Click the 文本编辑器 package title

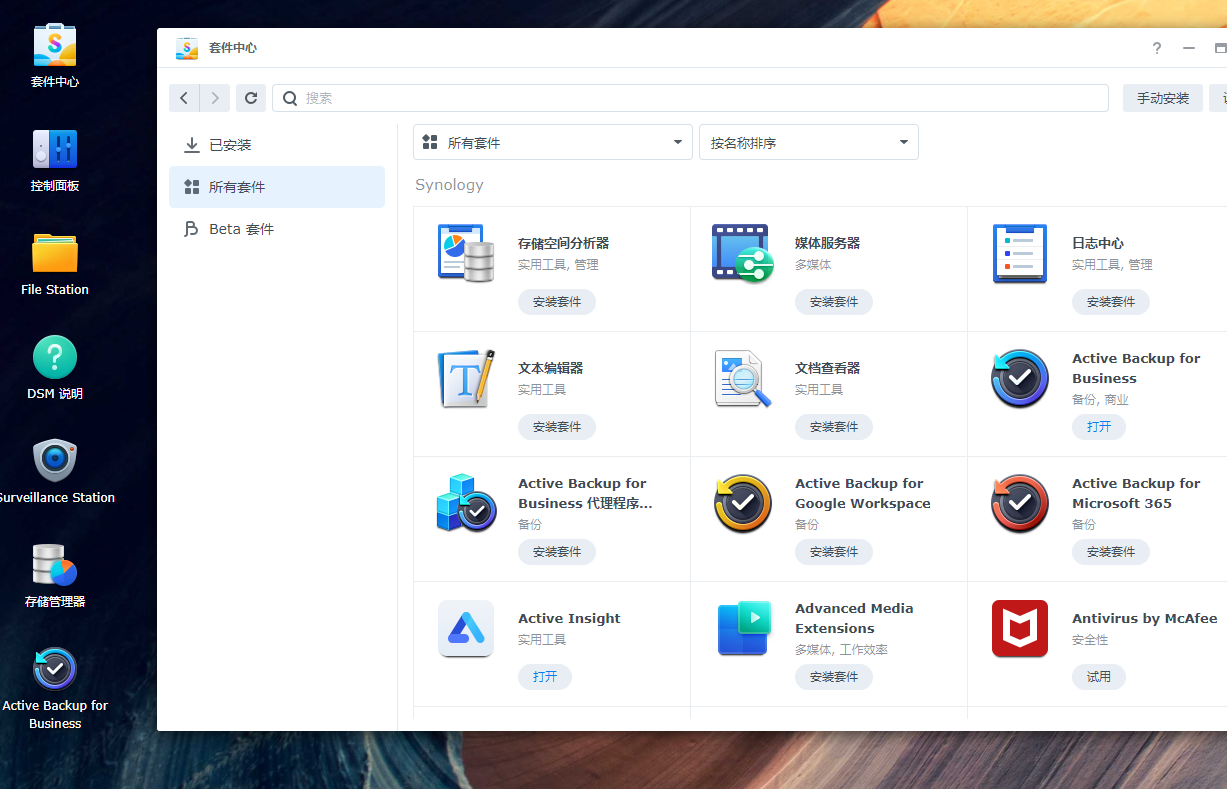pos(550,368)
